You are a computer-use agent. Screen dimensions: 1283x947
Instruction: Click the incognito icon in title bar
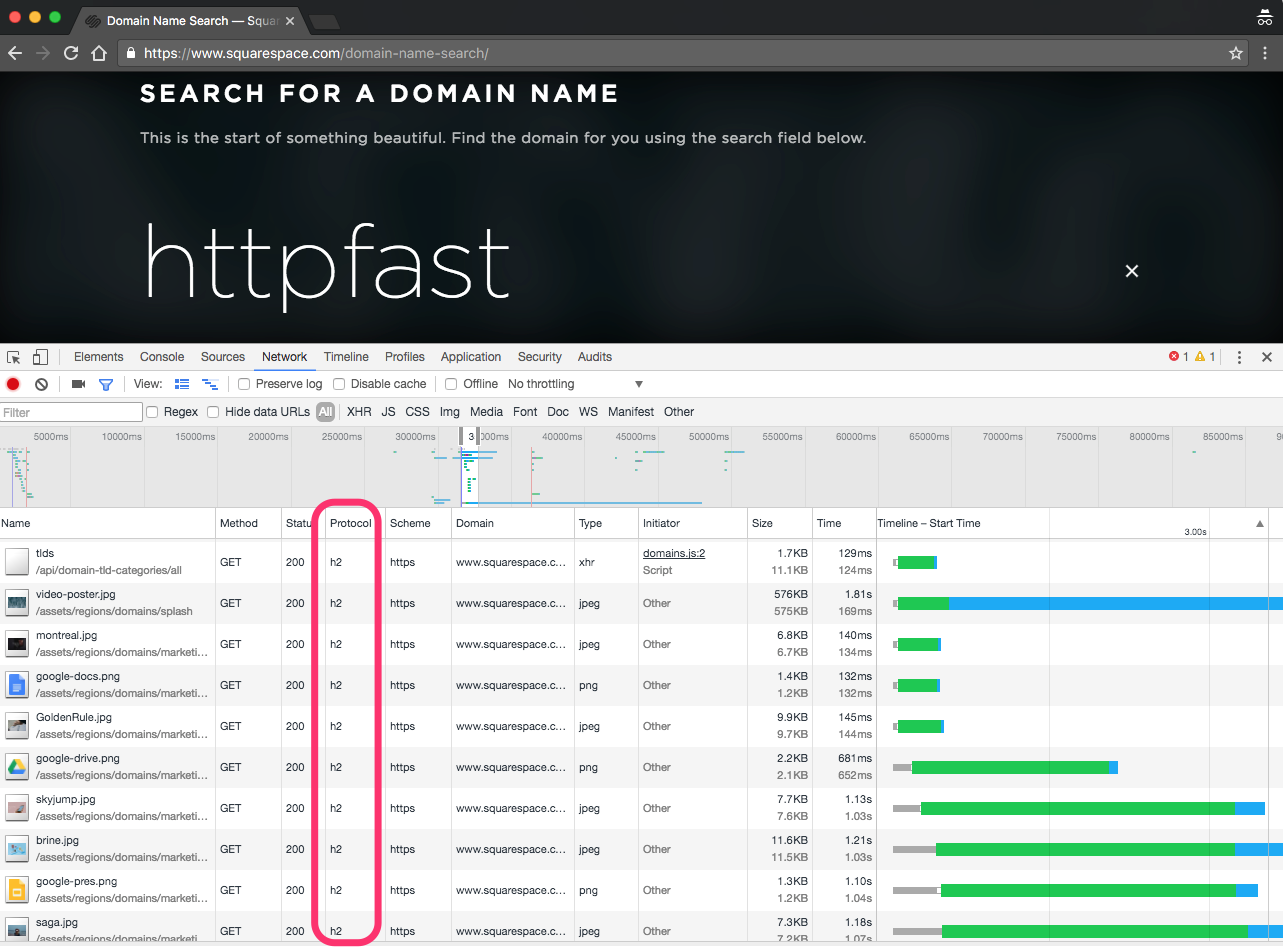pyautogui.click(x=1265, y=17)
